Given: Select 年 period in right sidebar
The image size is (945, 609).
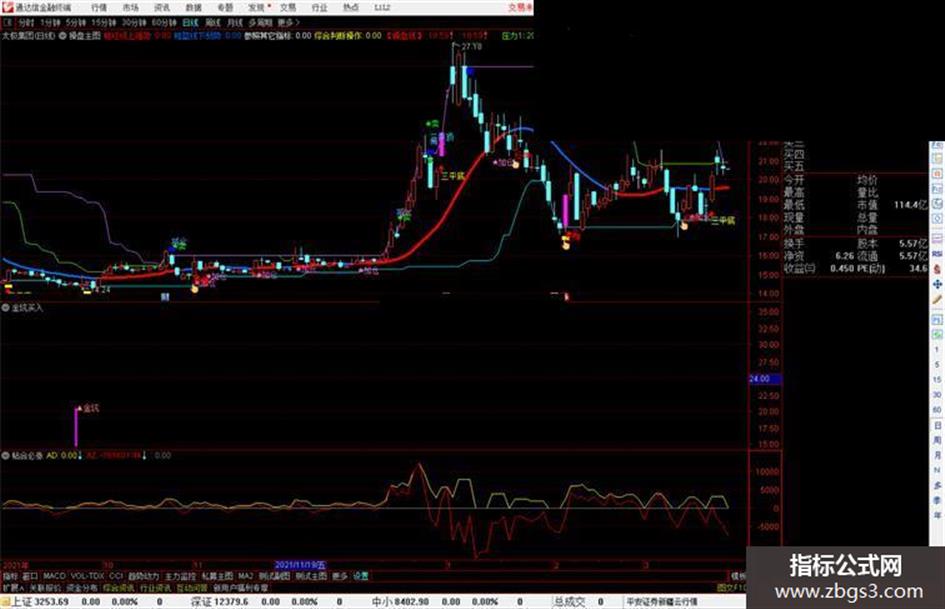Looking at the screenshot, I should pos(937,516).
